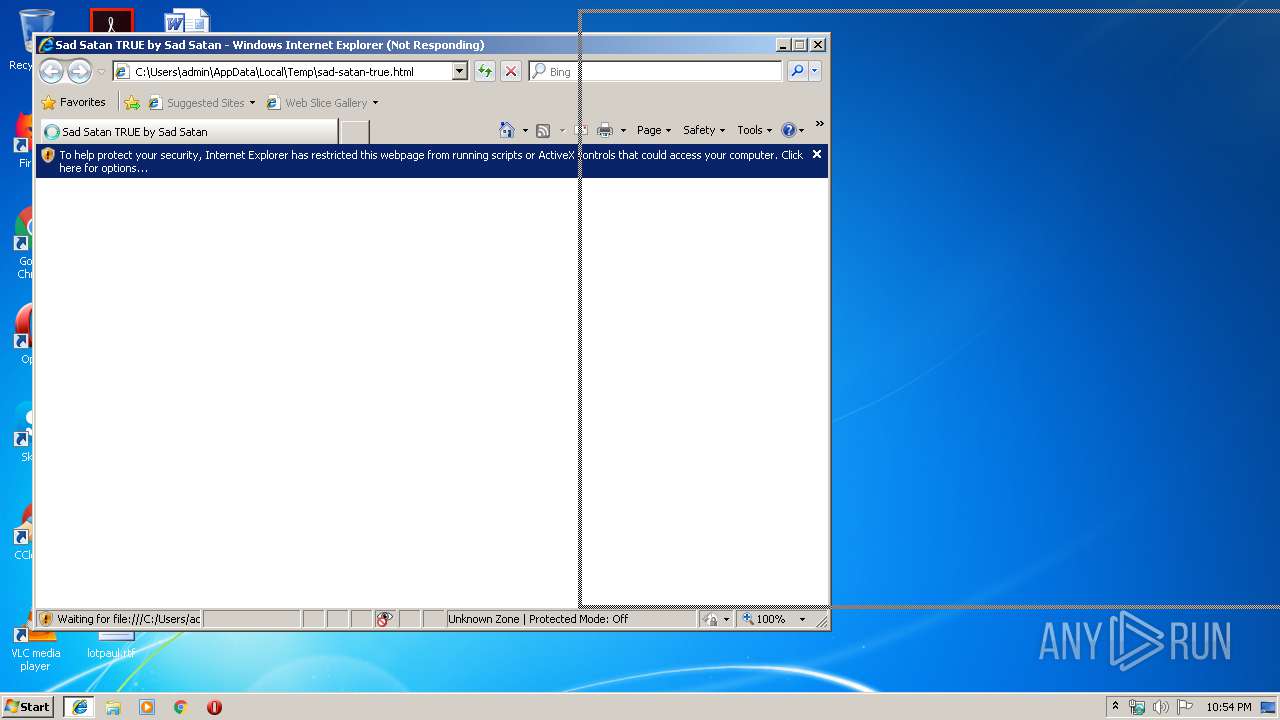The height and width of the screenshot is (720, 1280).
Task: Launch Google Chrome from the taskbar
Action: click(x=181, y=707)
